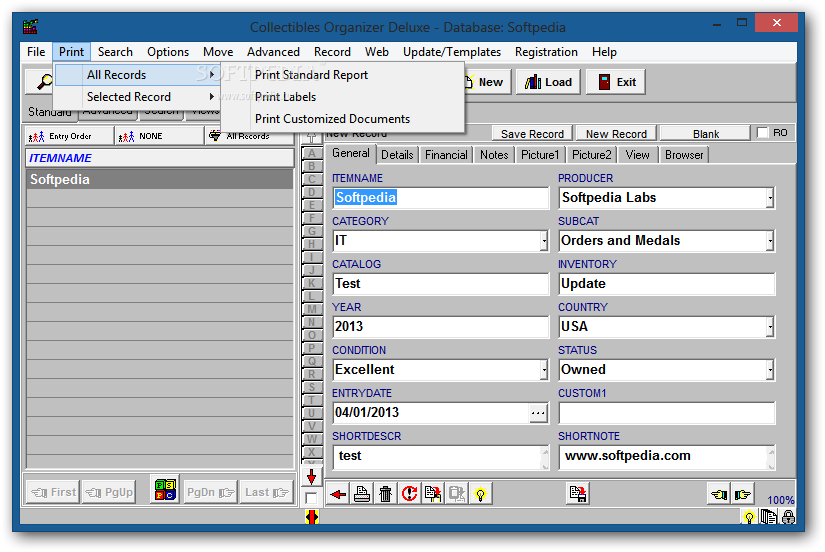Open the COUNTRY dropdown arrow
This screenshot has height=552, width=825.
(x=770, y=327)
